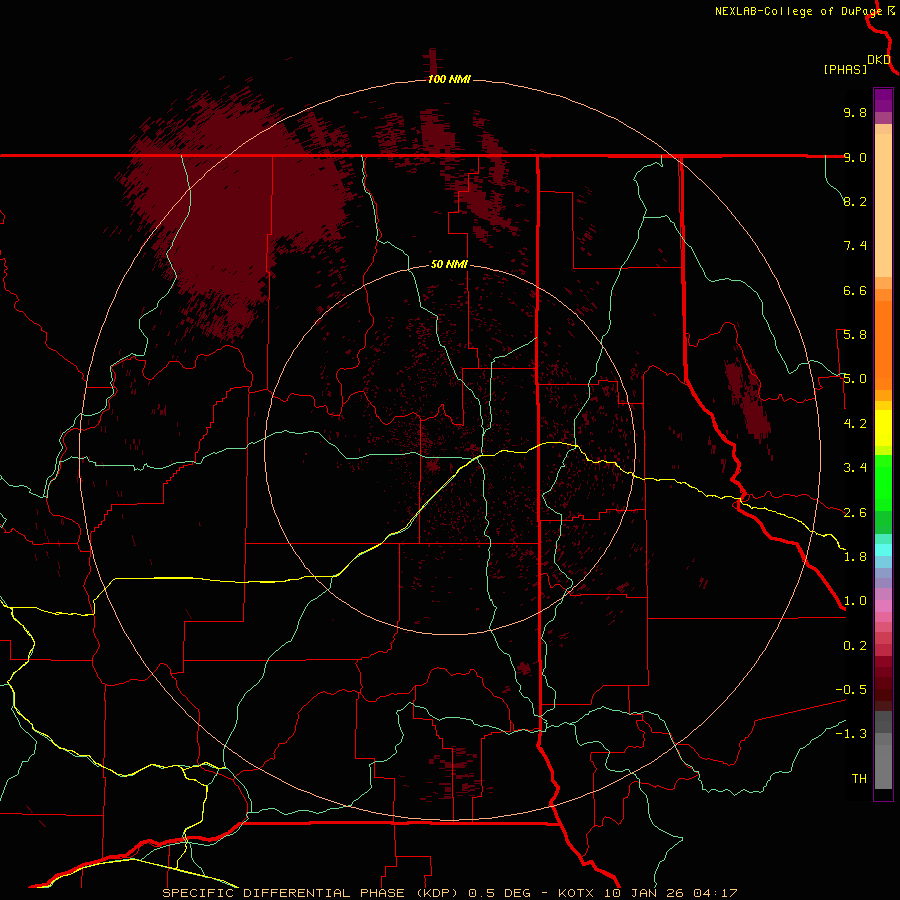The height and width of the screenshot is (900, 900).
Task: Click the 2.6 legend value
Action: [855, 513]
